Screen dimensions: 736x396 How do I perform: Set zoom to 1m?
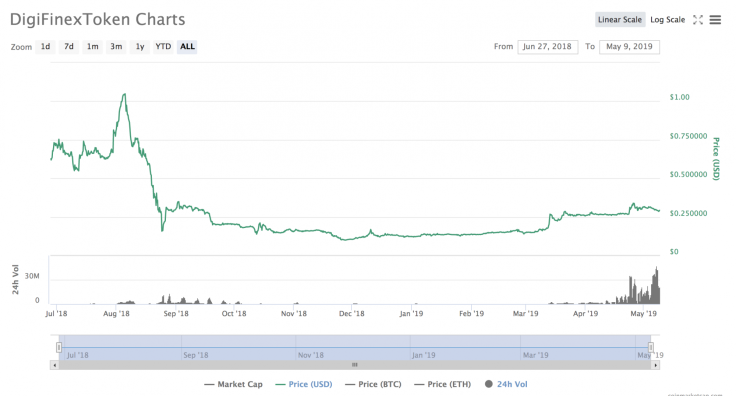[92, 46]
